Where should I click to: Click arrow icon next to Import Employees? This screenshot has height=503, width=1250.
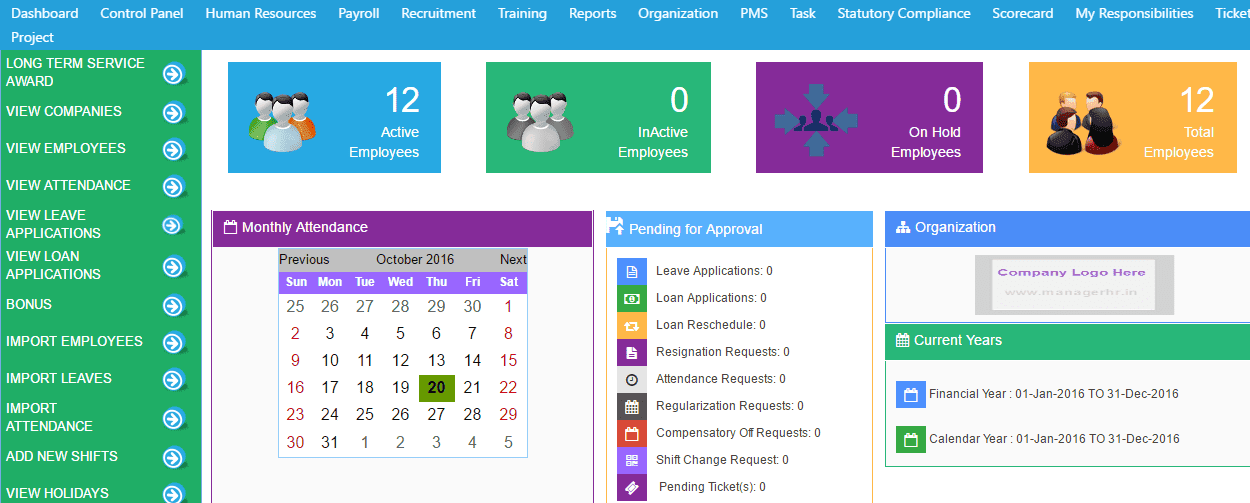174,343
